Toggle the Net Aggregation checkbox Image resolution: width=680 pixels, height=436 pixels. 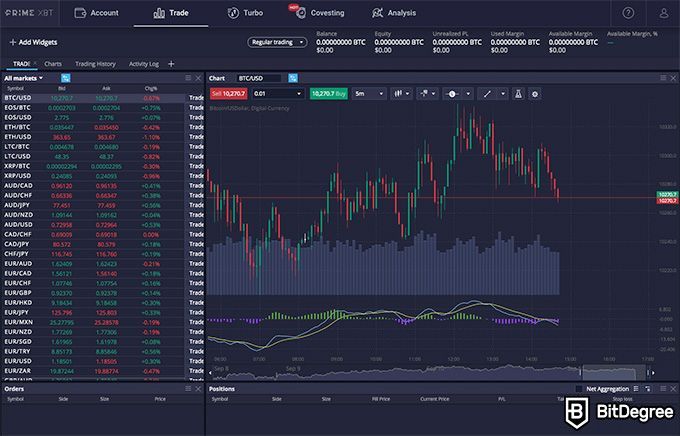point(579,389)
